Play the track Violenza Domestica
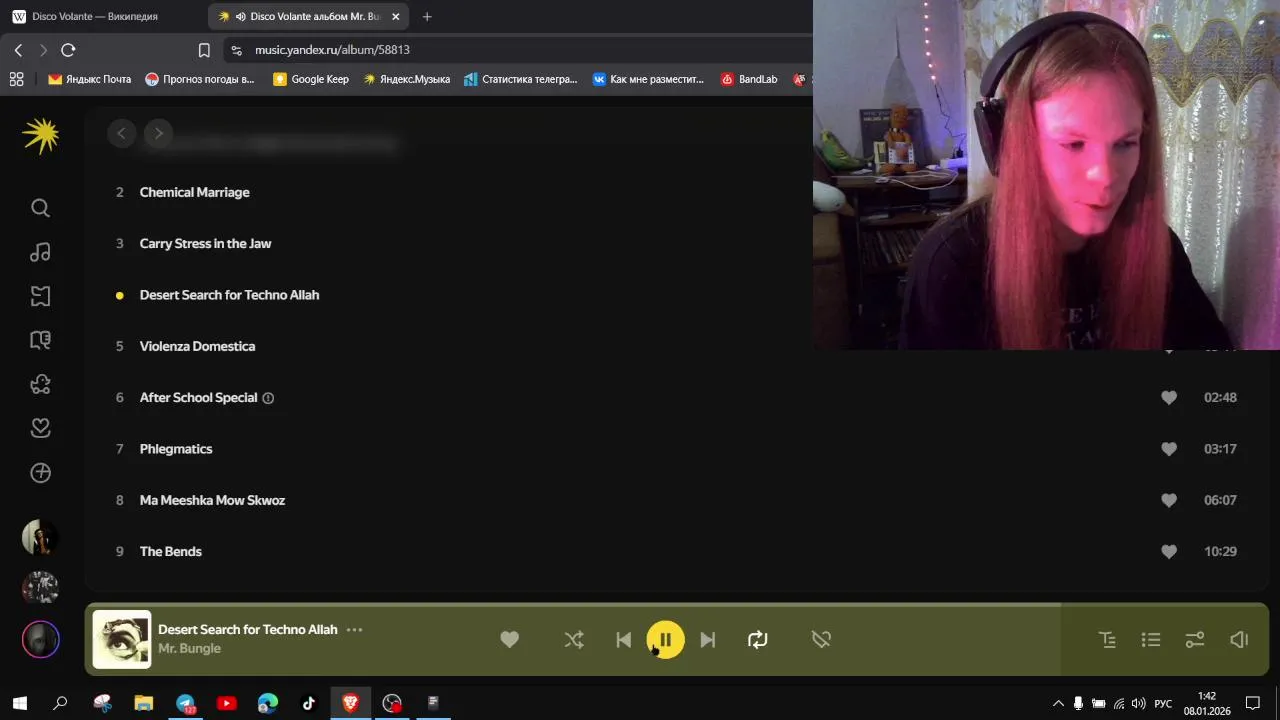Screen dimensions: 1280x720 click(197, 346)
